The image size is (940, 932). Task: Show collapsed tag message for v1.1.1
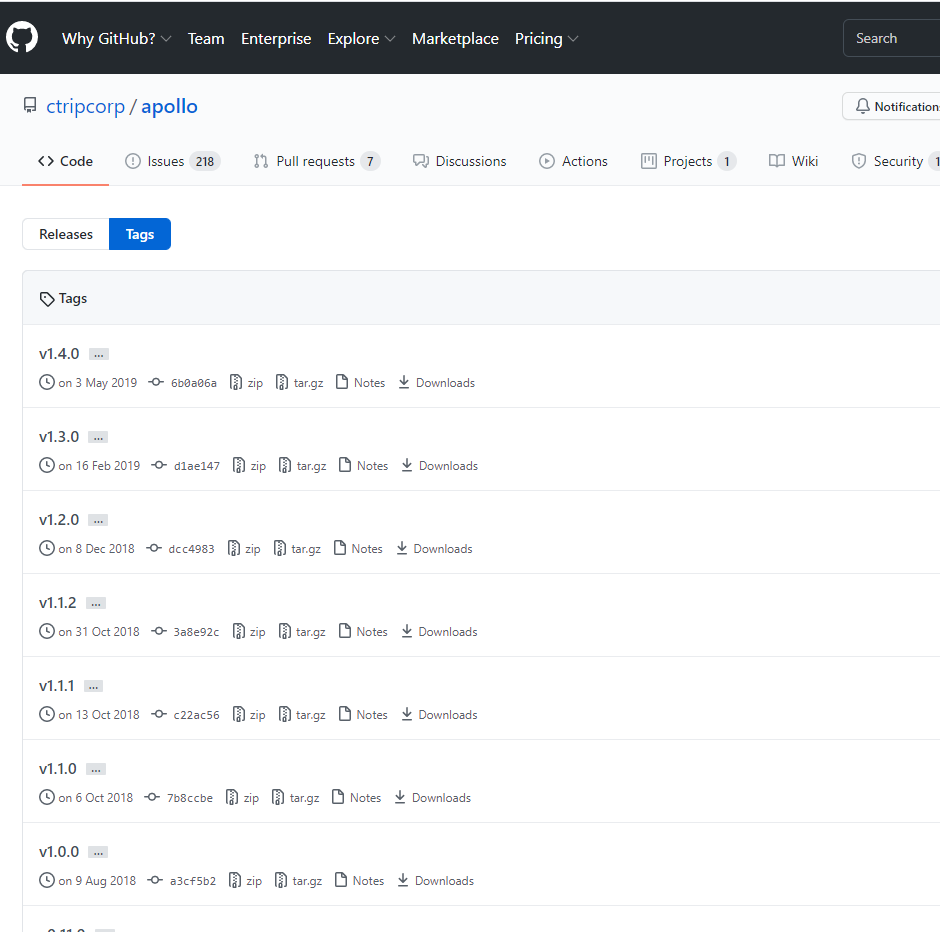tap(93, 686)
